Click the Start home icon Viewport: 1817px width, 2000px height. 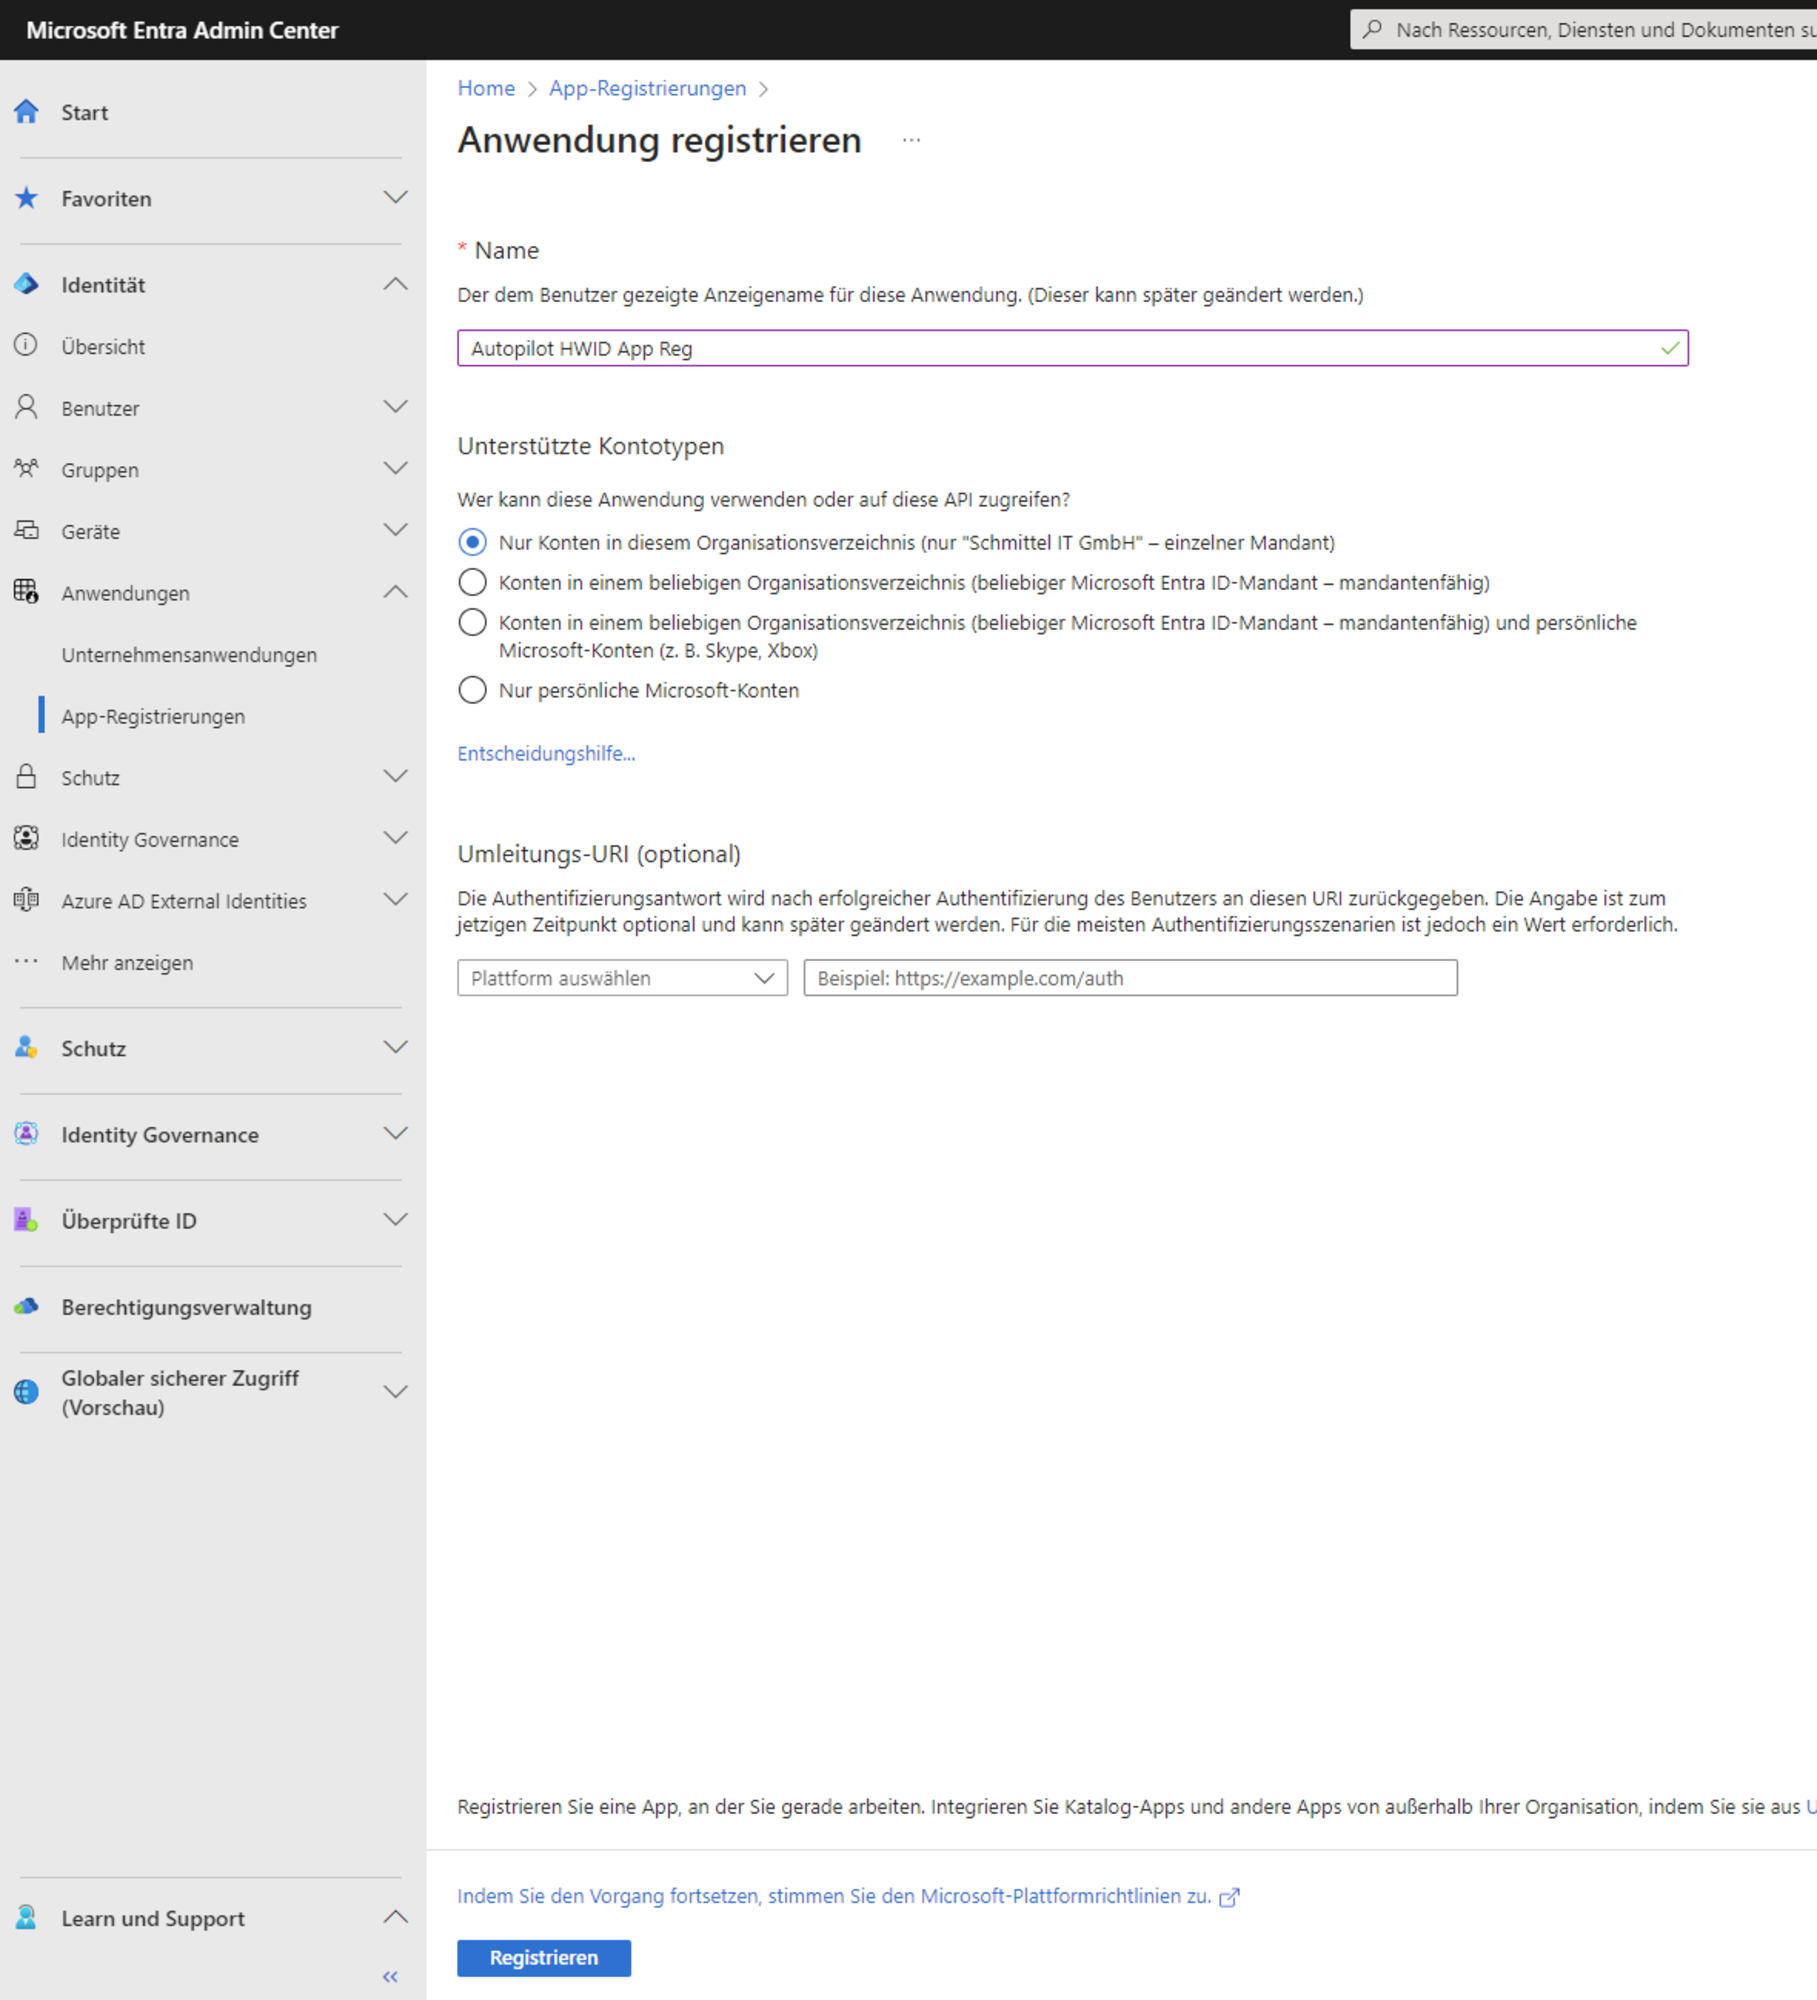click(25, 112)
